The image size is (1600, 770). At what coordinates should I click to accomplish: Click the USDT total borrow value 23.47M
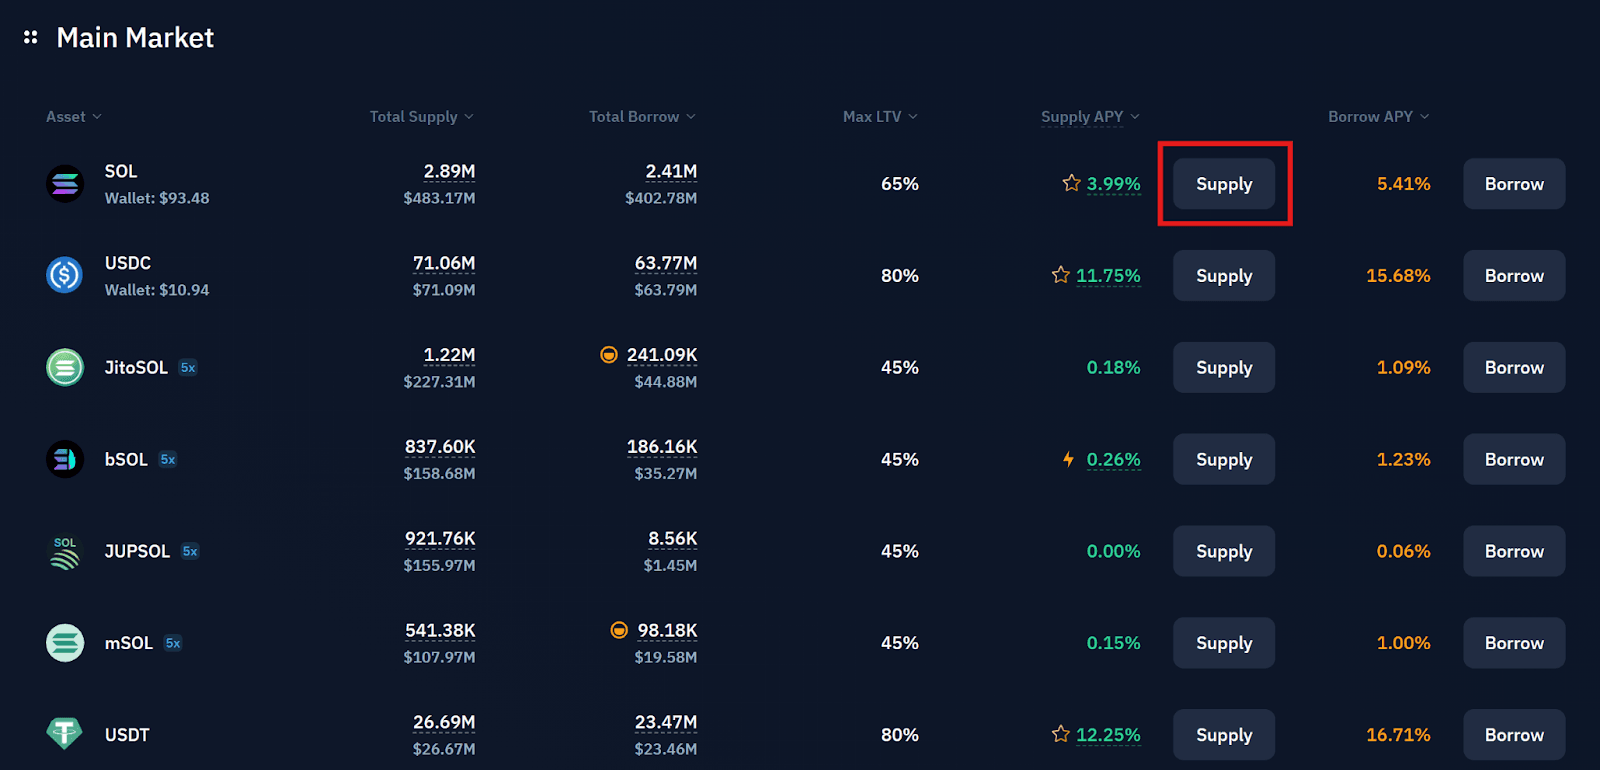point(666,722)
